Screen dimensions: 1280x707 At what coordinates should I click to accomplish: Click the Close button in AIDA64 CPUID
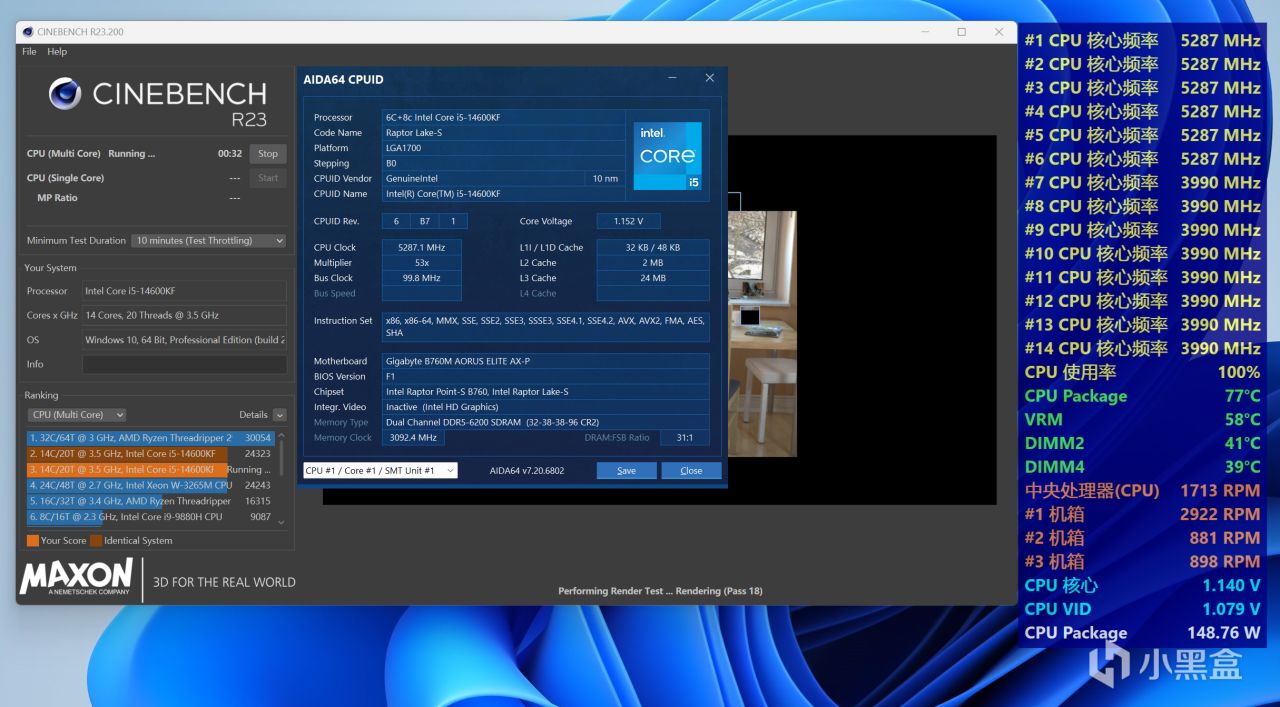(x=691, y=470)
